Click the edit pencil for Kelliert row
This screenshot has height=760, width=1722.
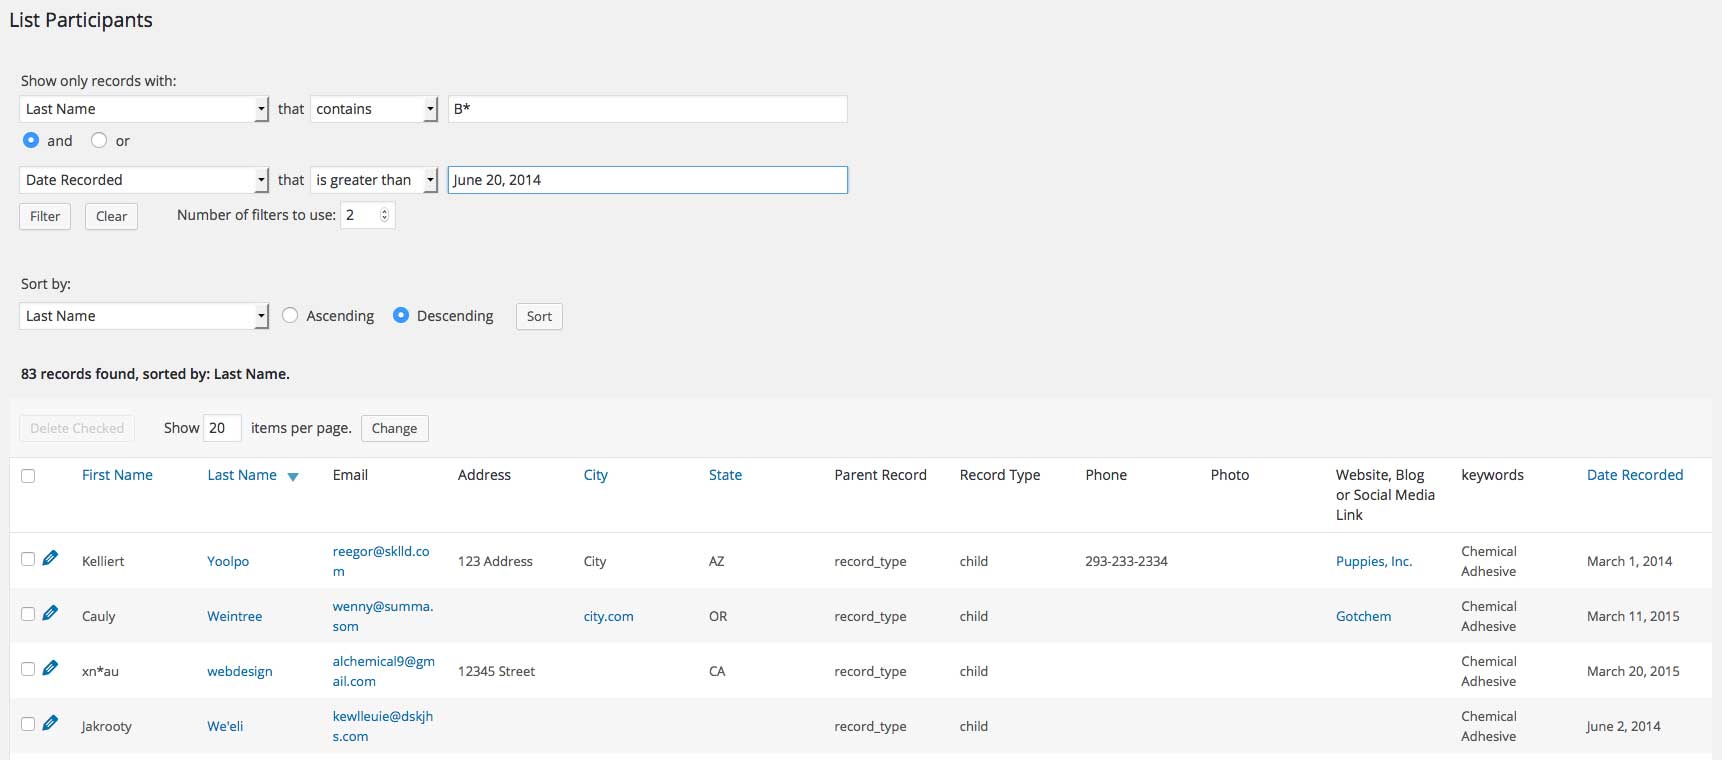[x=50, y=558]
